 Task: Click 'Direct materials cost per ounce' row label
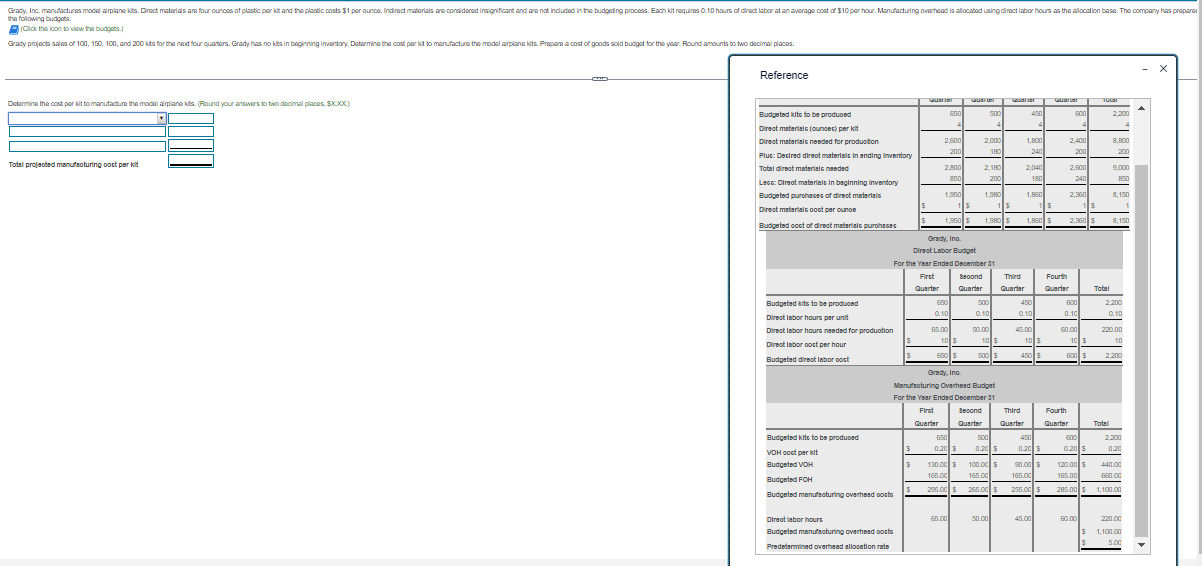(x=810, y=209)
